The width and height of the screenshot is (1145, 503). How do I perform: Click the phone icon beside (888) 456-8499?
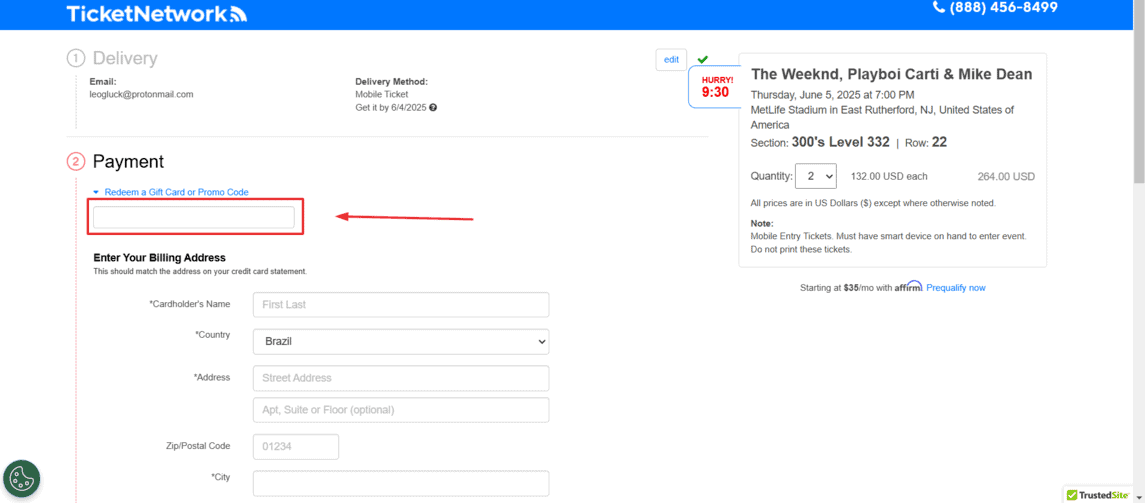click(x=939, y=7)
